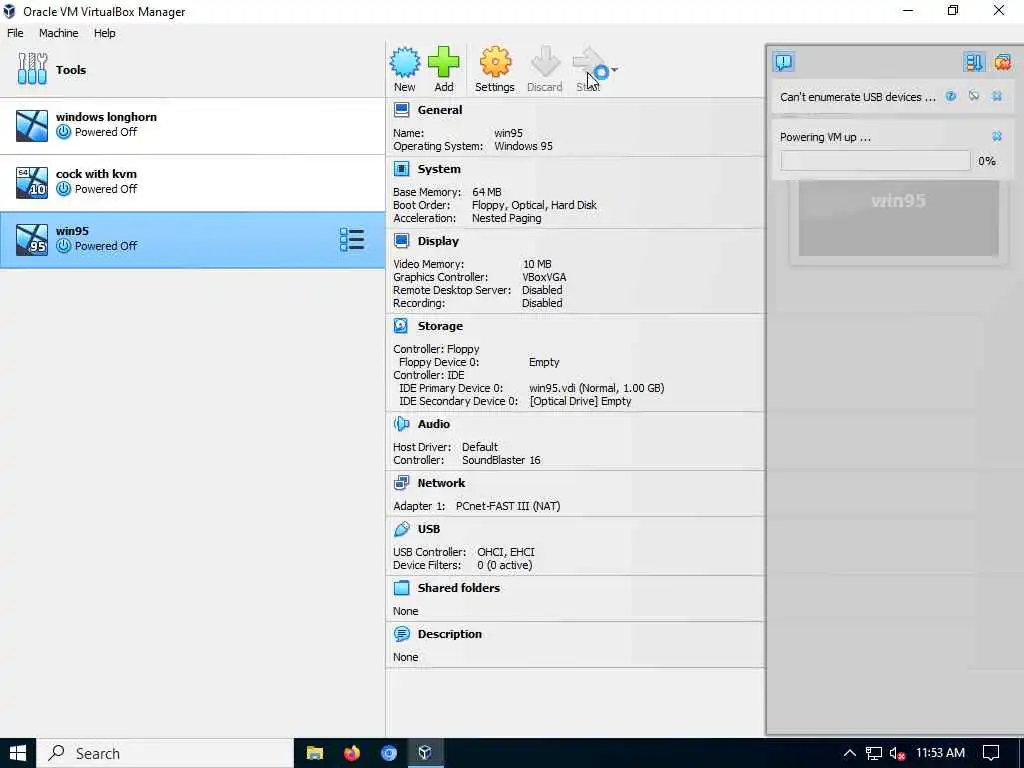The height and width of the screenshot is (768, 1024).
Task: Click the New virtual machine icon
Action: pos(405,63)
